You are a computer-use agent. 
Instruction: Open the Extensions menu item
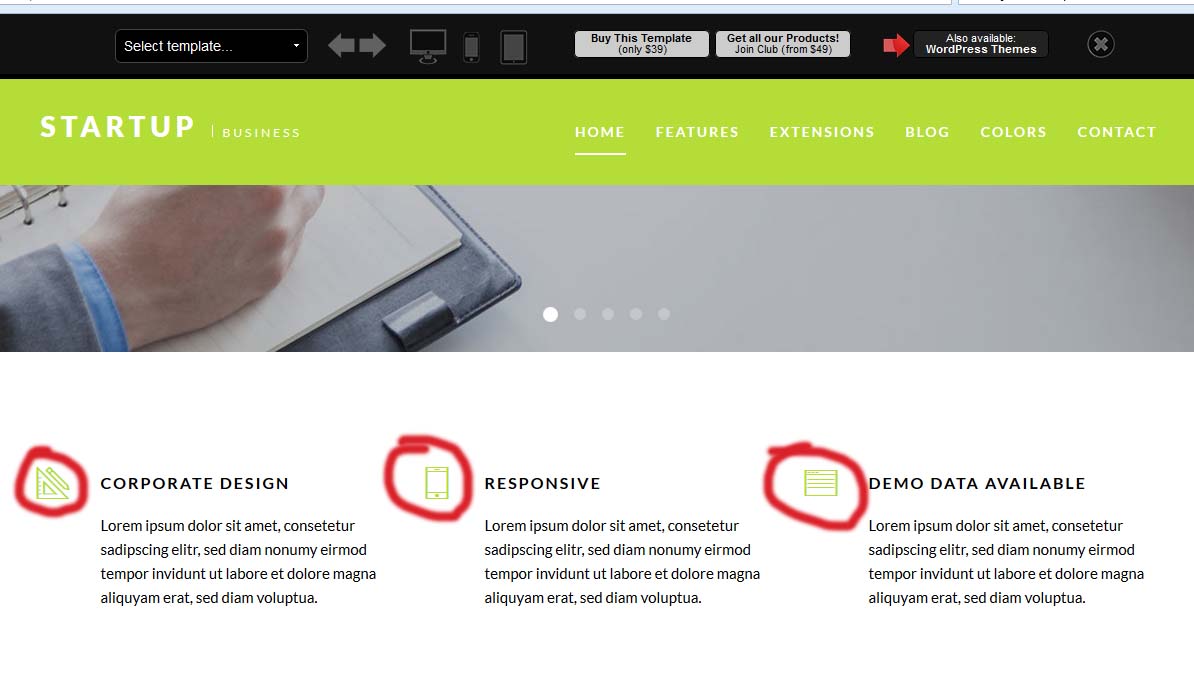click(x=822, y=132)
